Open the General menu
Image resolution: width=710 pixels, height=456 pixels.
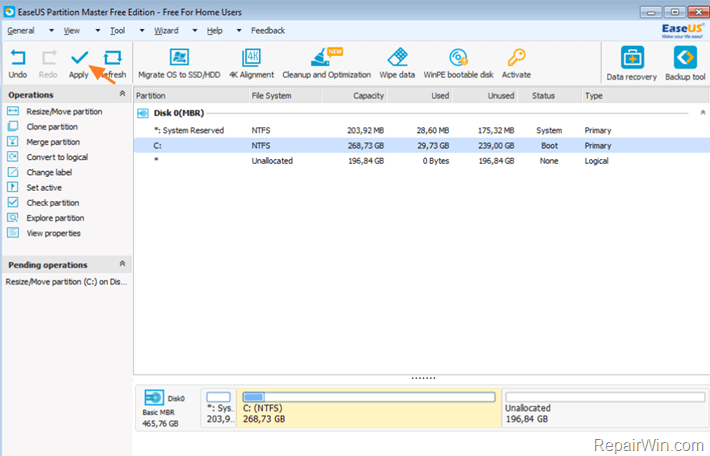pos(21,31)
